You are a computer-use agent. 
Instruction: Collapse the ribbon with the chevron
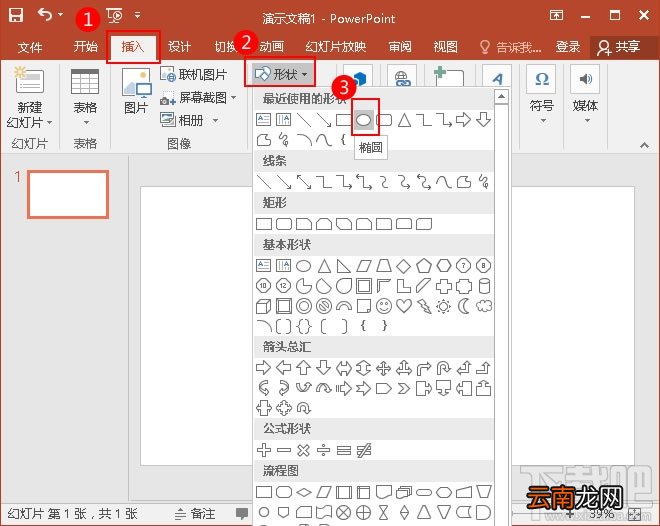[x=644, y=145]
